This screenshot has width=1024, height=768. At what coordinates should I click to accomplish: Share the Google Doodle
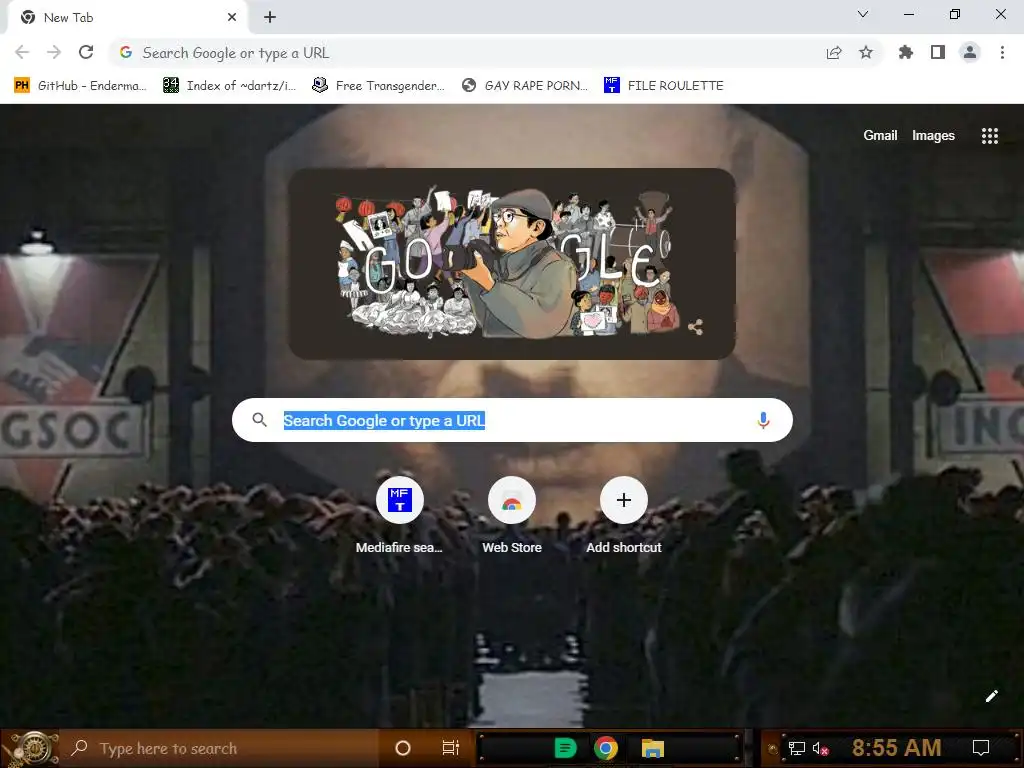pyautogui.click(x=696, y=327)
